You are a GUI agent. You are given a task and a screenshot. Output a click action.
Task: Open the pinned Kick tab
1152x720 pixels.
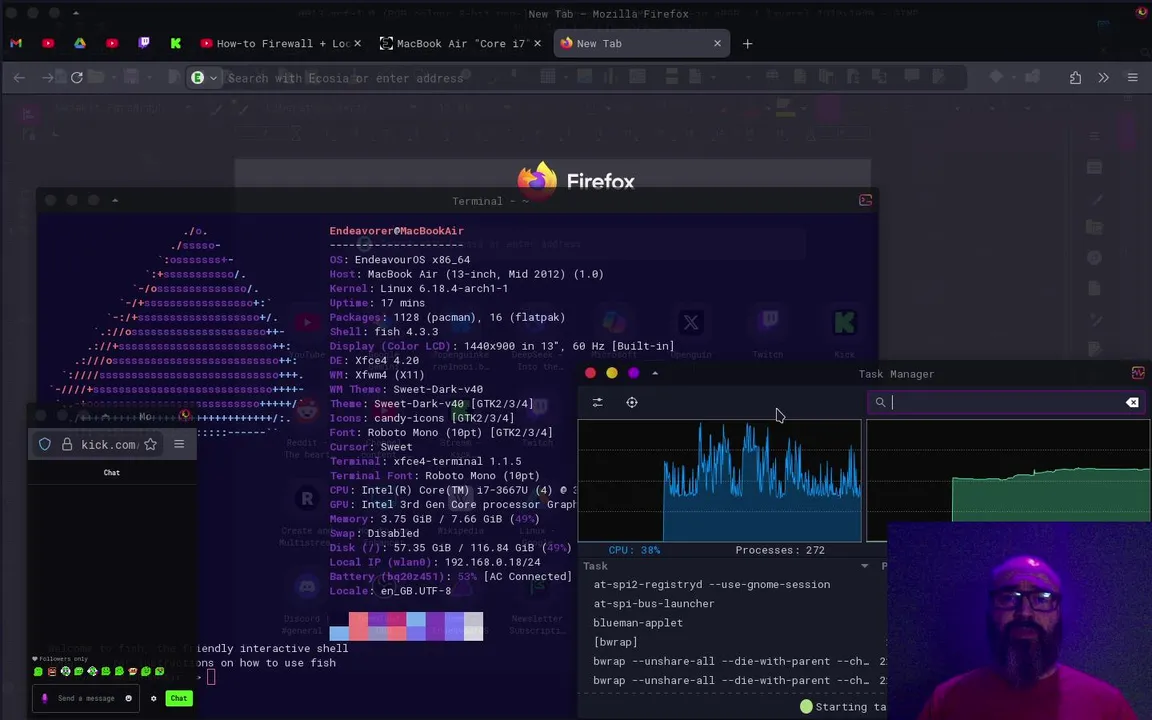pos(176,43)
